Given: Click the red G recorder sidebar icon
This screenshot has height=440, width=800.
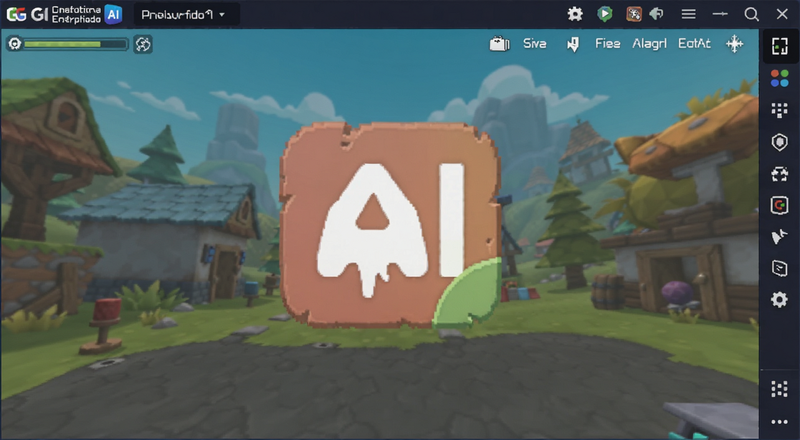Looking at the screenshot, I should [780, 205].
